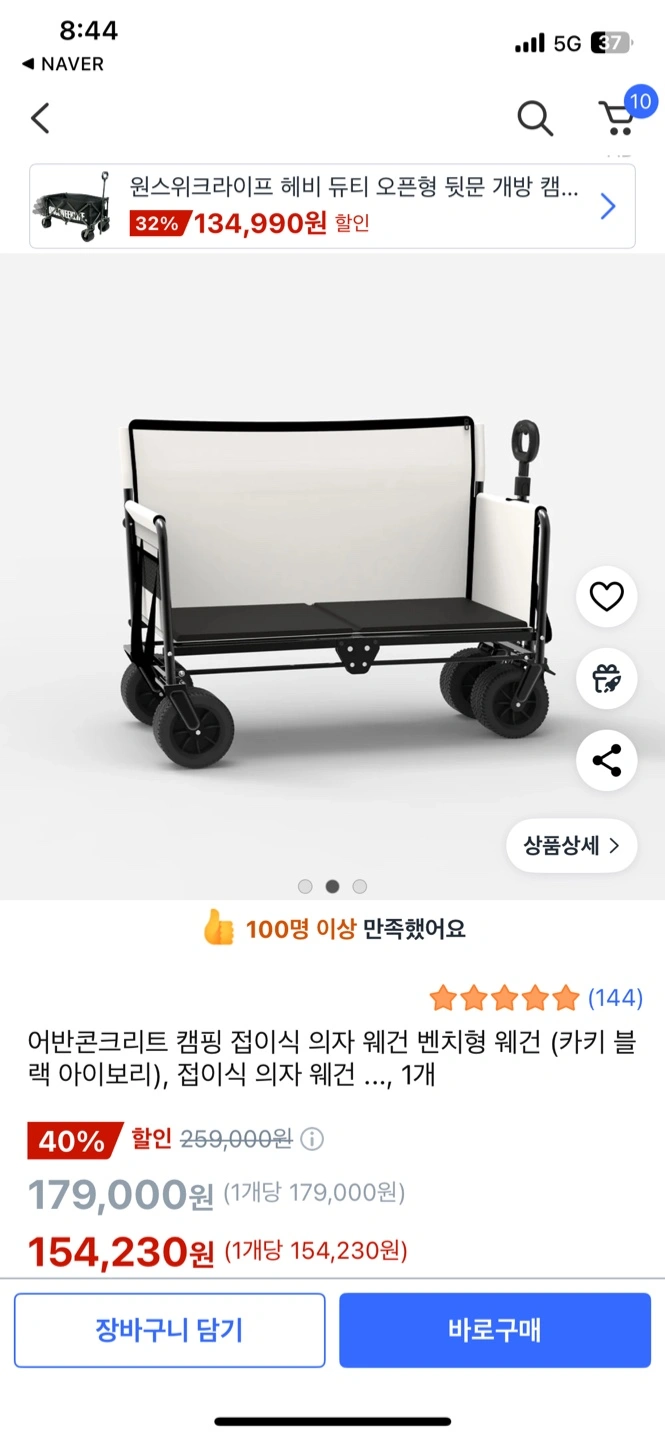Screen dimensions: 665x1440
Task: Share this product via share icon
Action: click(606, 761)
